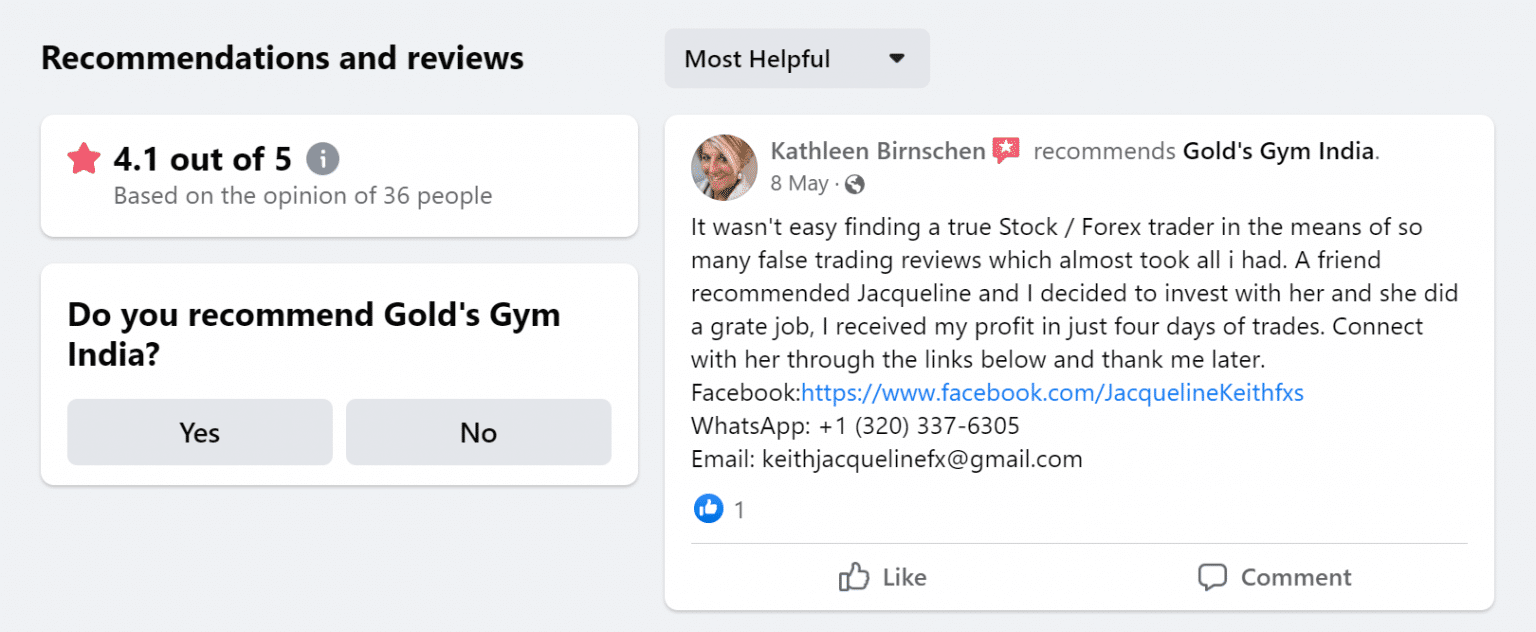Change review sorting from Most Helpful

pos(797,59)
